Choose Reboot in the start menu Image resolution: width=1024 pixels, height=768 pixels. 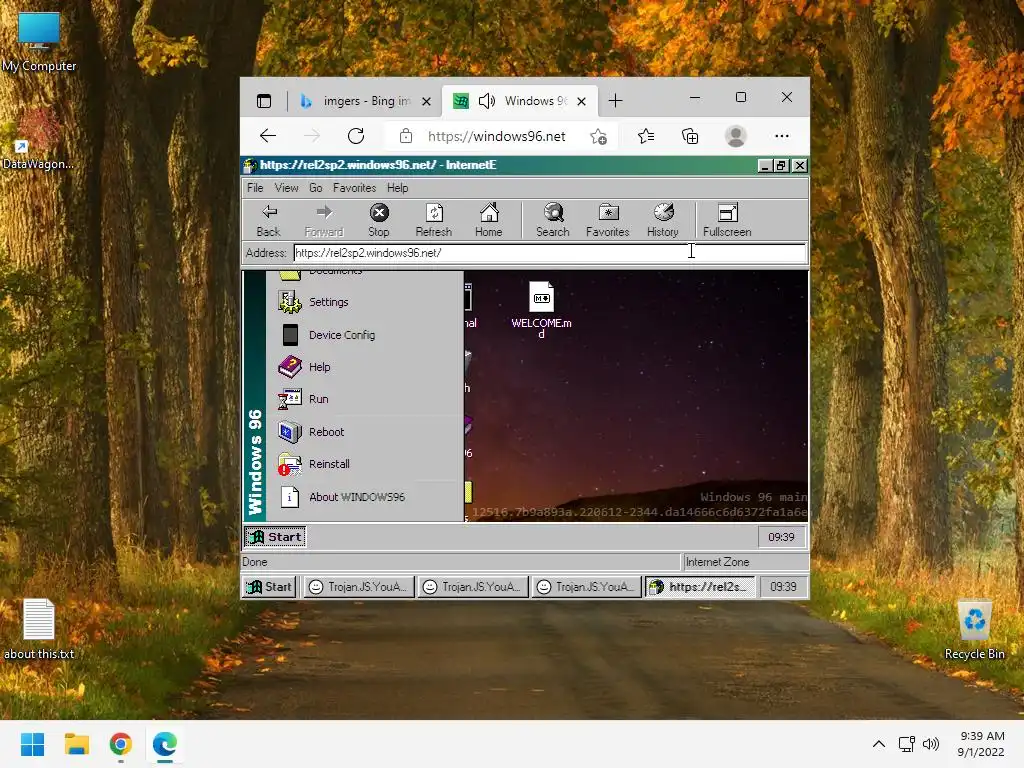366,432
